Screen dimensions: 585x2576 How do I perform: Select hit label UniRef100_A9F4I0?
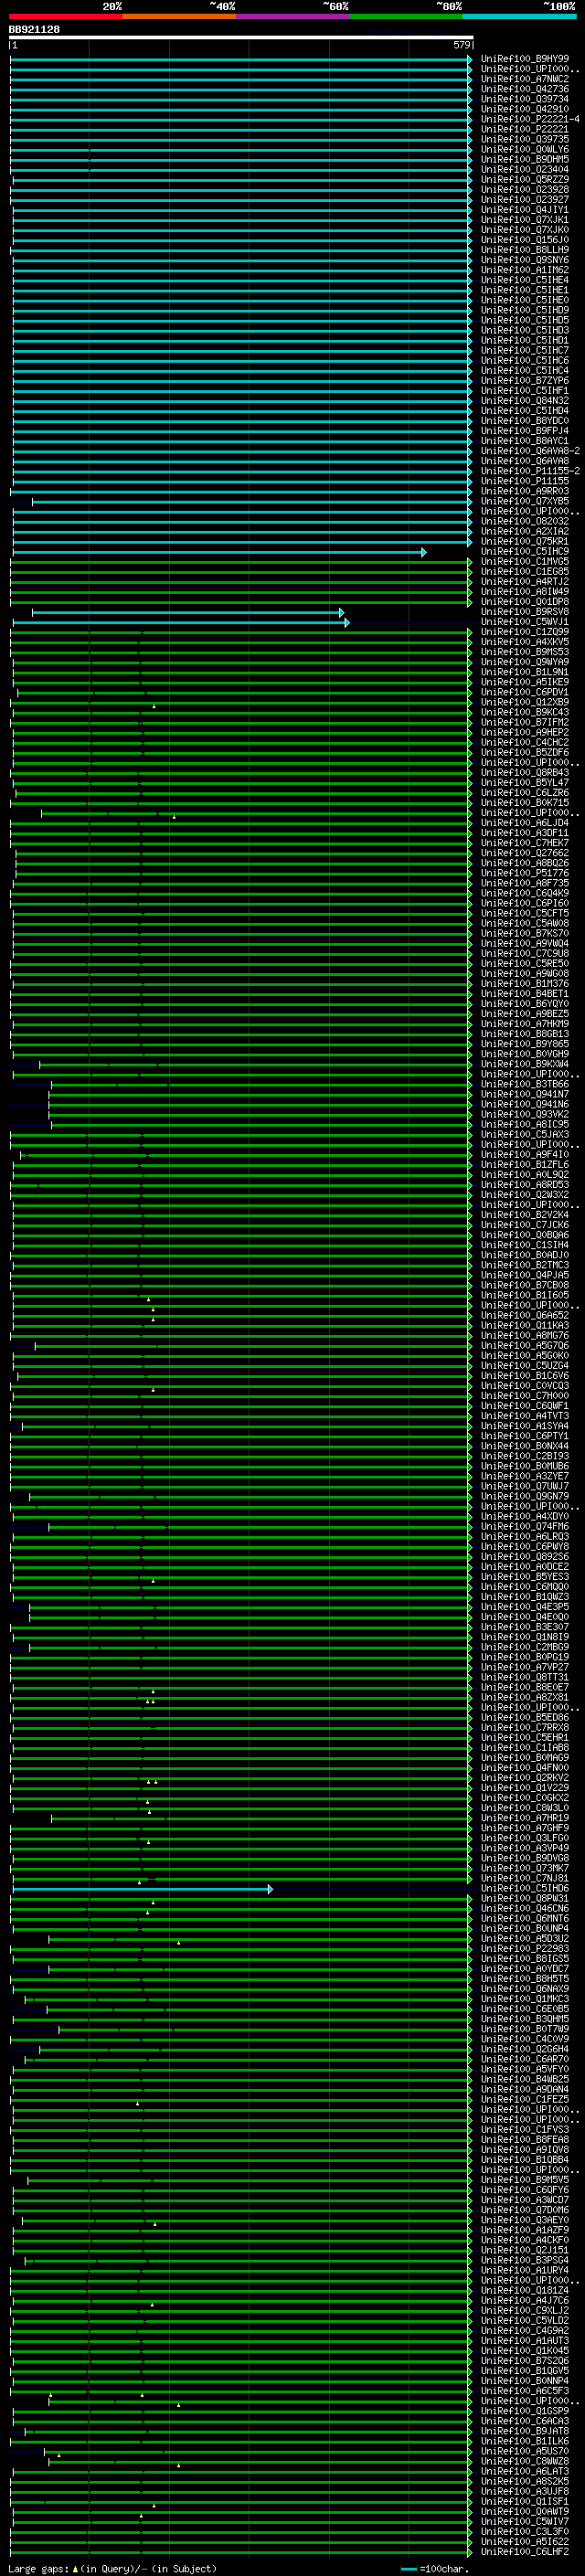(x=525, y=1155)
